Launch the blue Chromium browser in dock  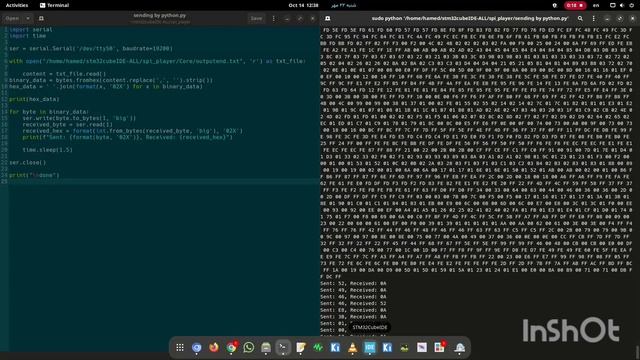point(197,347)
